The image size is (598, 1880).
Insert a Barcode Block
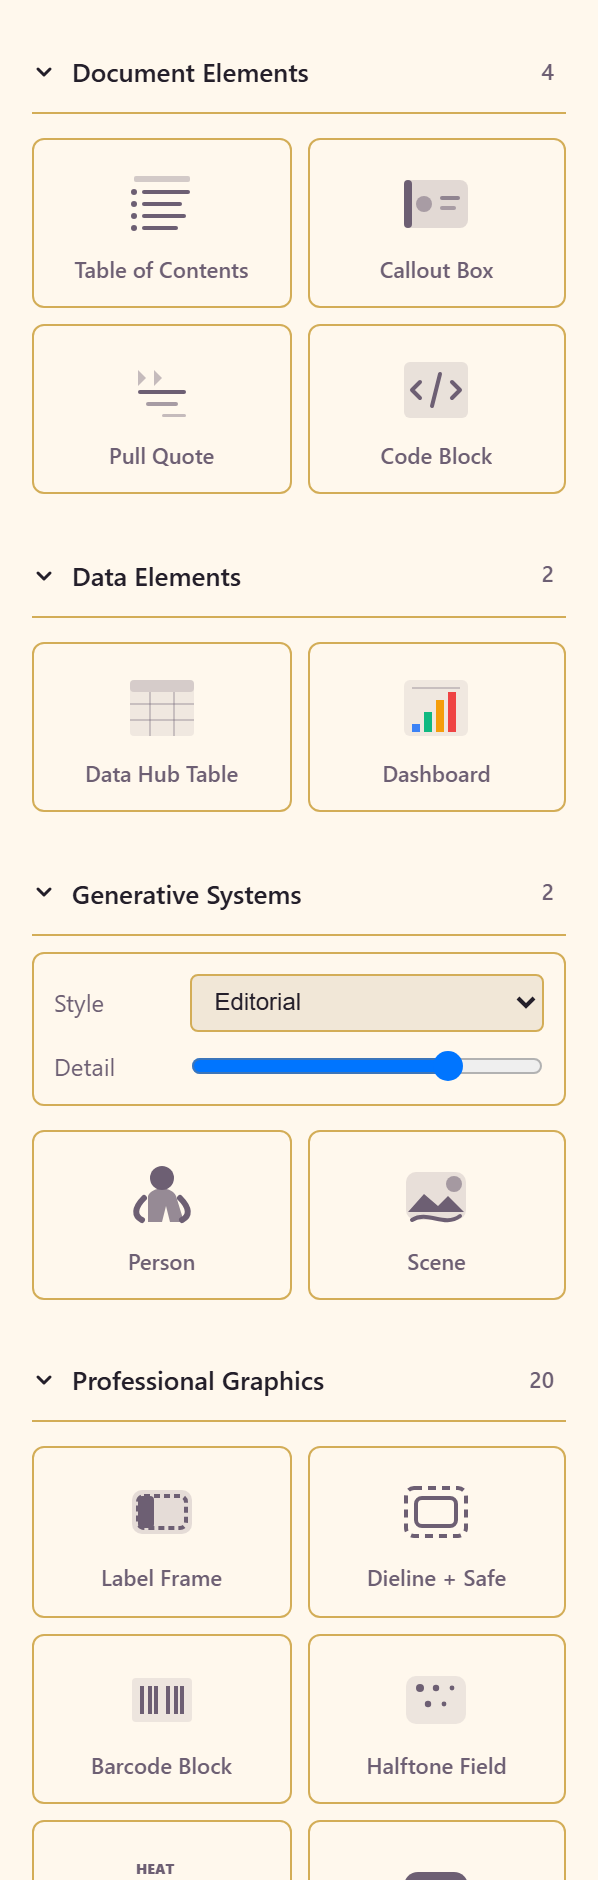162,1719
